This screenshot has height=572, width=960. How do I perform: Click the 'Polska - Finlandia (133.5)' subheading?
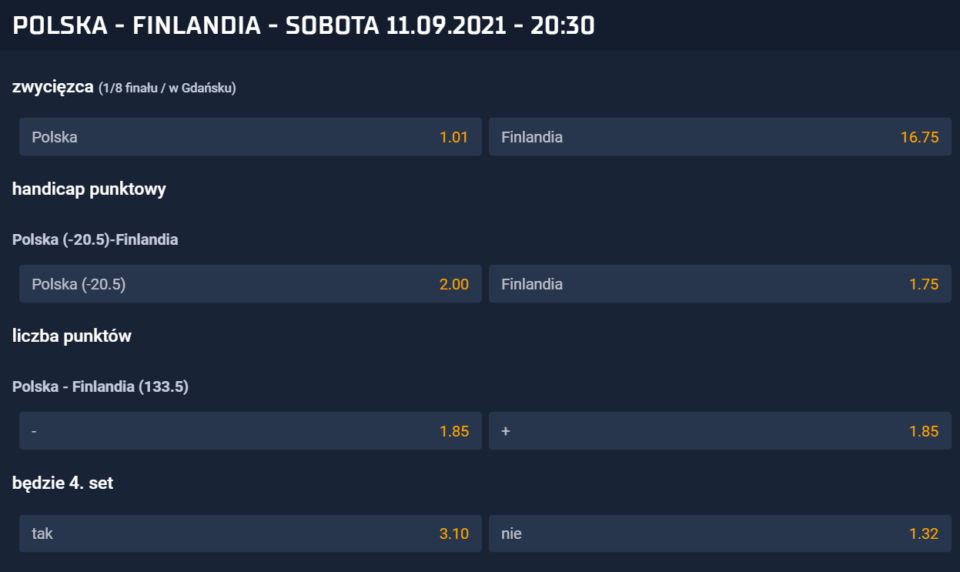click(100, 386)
